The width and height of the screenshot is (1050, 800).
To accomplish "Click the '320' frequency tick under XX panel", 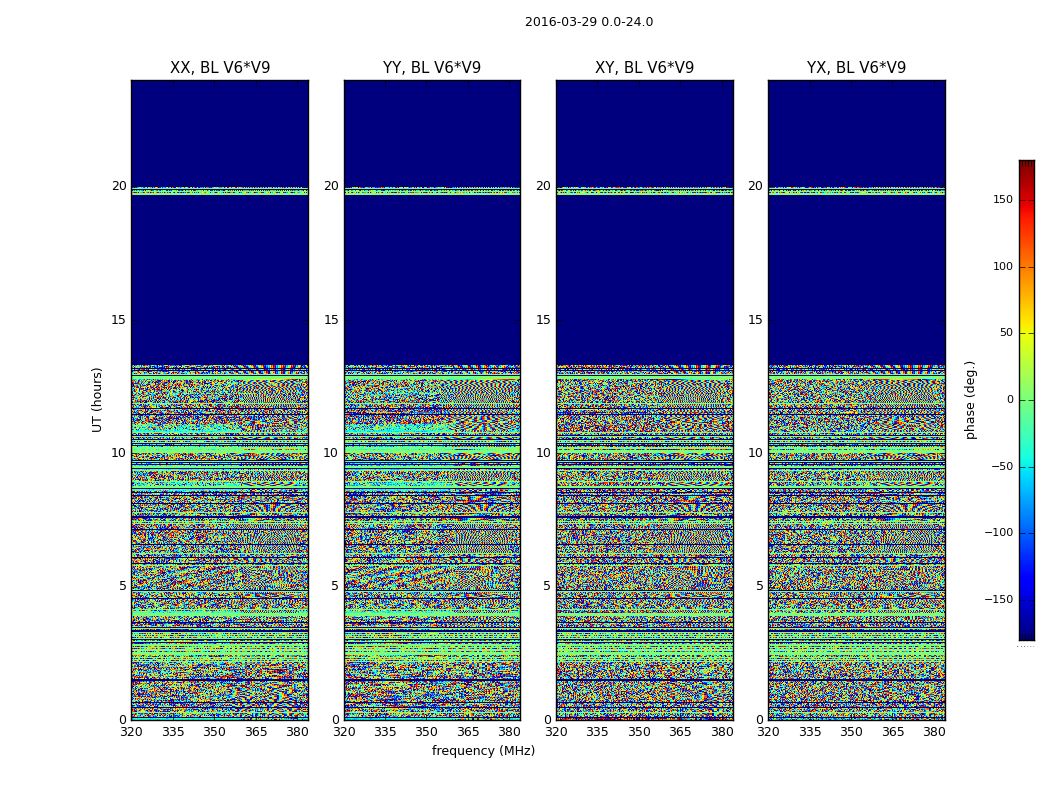I will (131, 732).
